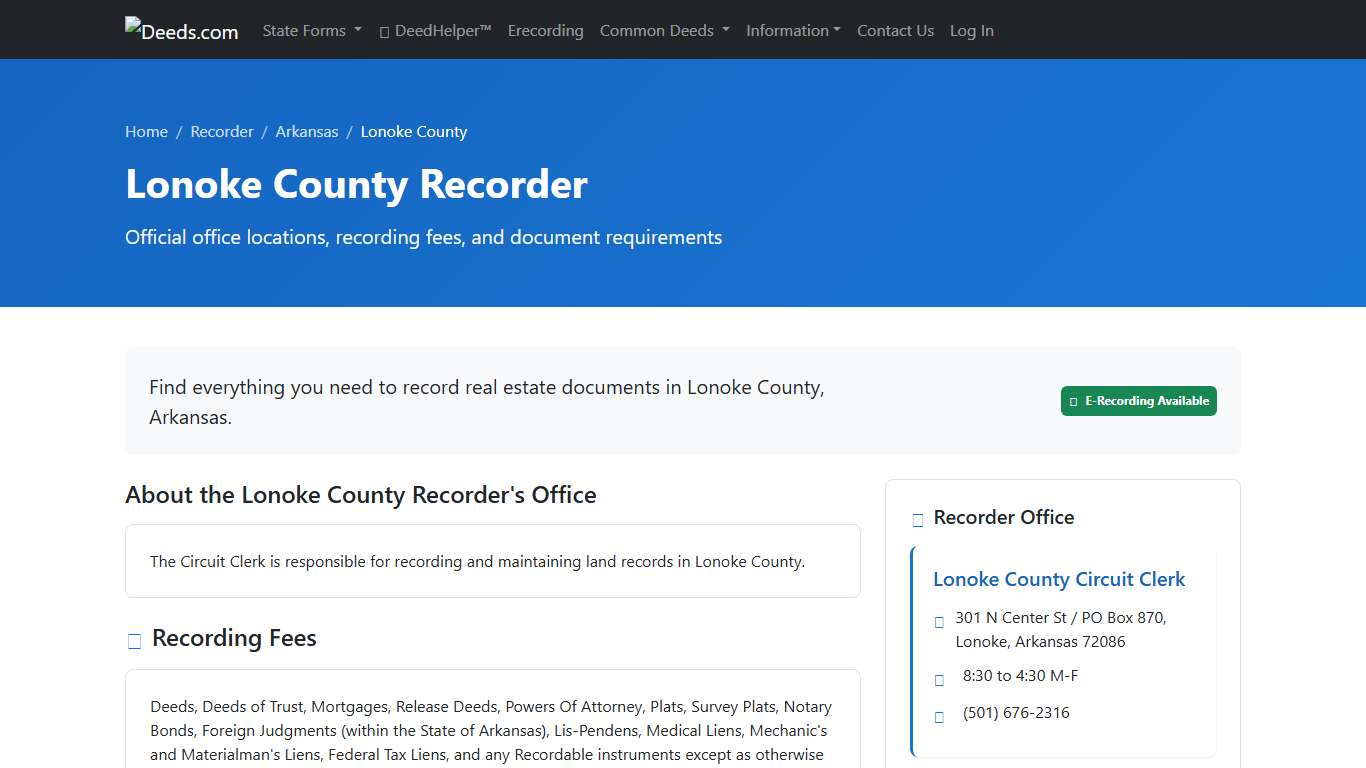Expand the Common Deeds menu
1366x768 pixels.
tap(664, 30)
